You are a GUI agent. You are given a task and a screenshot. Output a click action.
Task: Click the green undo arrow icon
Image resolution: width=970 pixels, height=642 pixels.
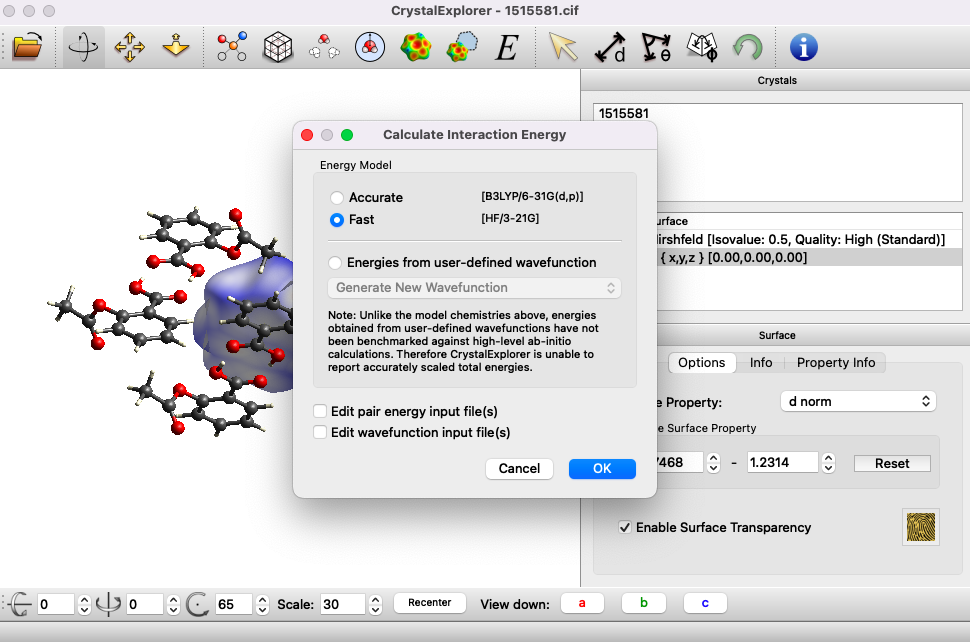(x=748, y=47)
